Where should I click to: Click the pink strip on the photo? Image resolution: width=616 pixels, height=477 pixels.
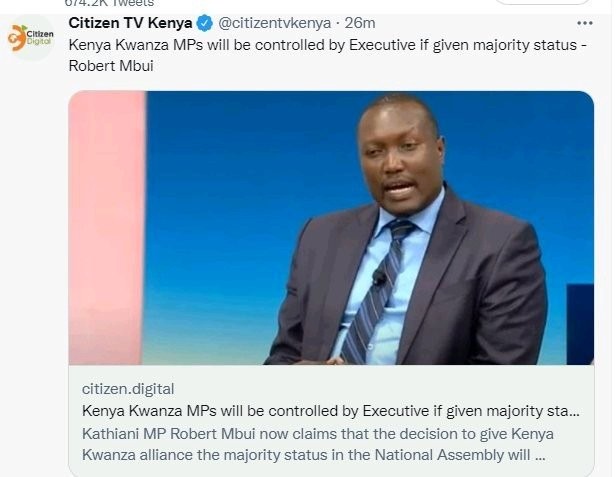click(x=107, y=228)
